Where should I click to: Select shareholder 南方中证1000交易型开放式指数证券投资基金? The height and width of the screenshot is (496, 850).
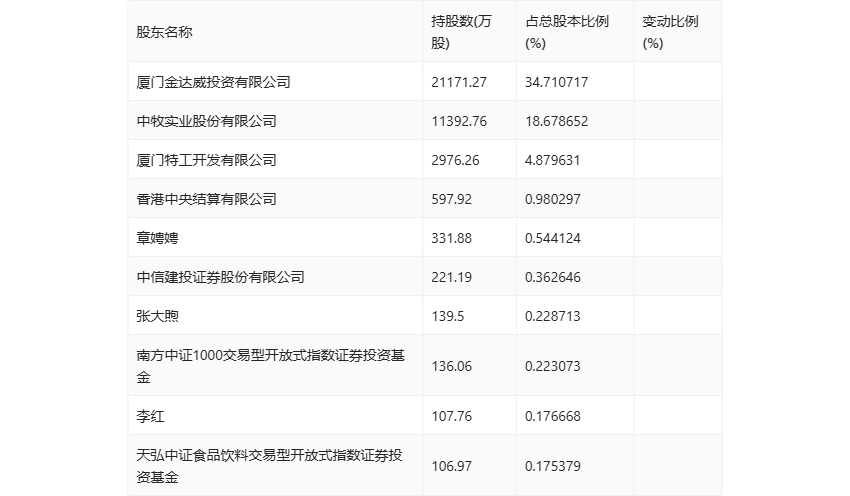[271, 366]
